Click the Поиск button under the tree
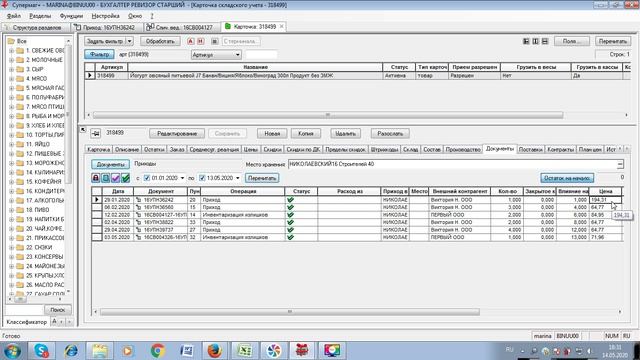The height and width of the screenshot is (360, 640). [58, 310]
